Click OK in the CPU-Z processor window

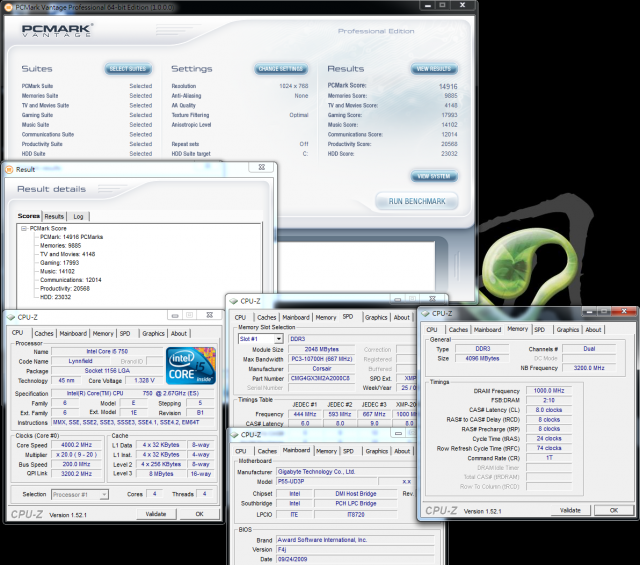[199, 514]
